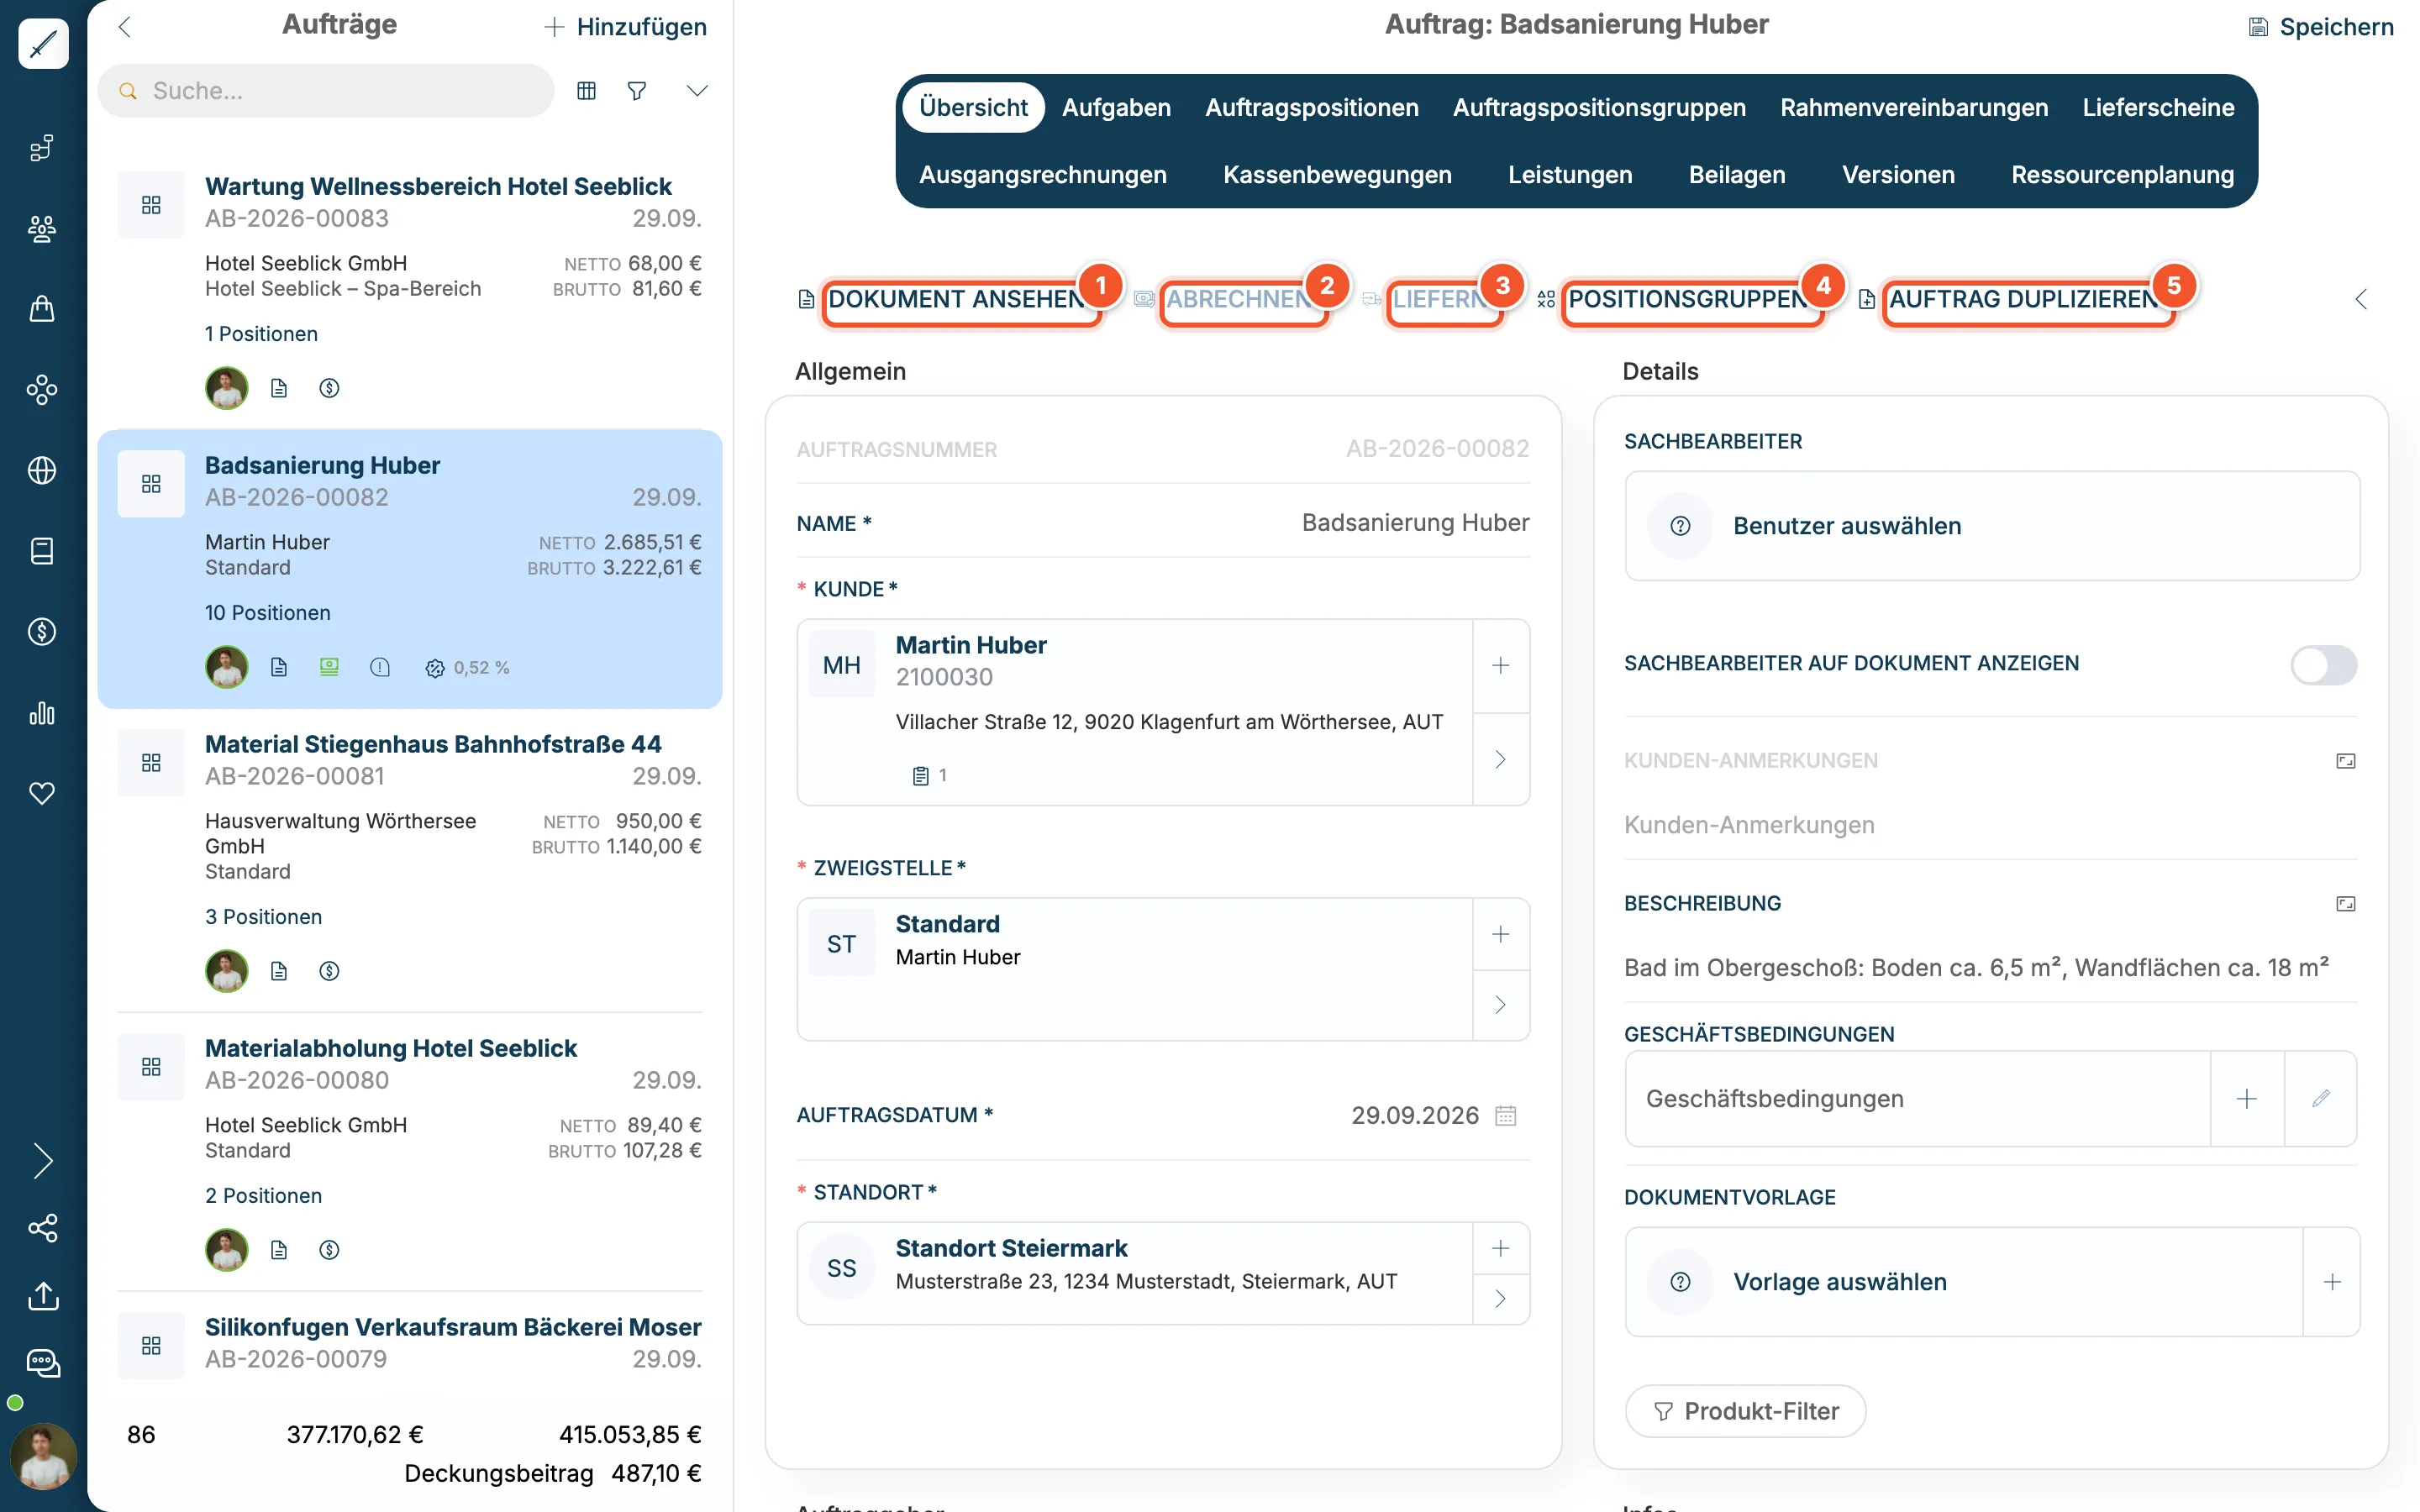
Task: Open the Versionen tab
Action: click(x=1898, y=175)
